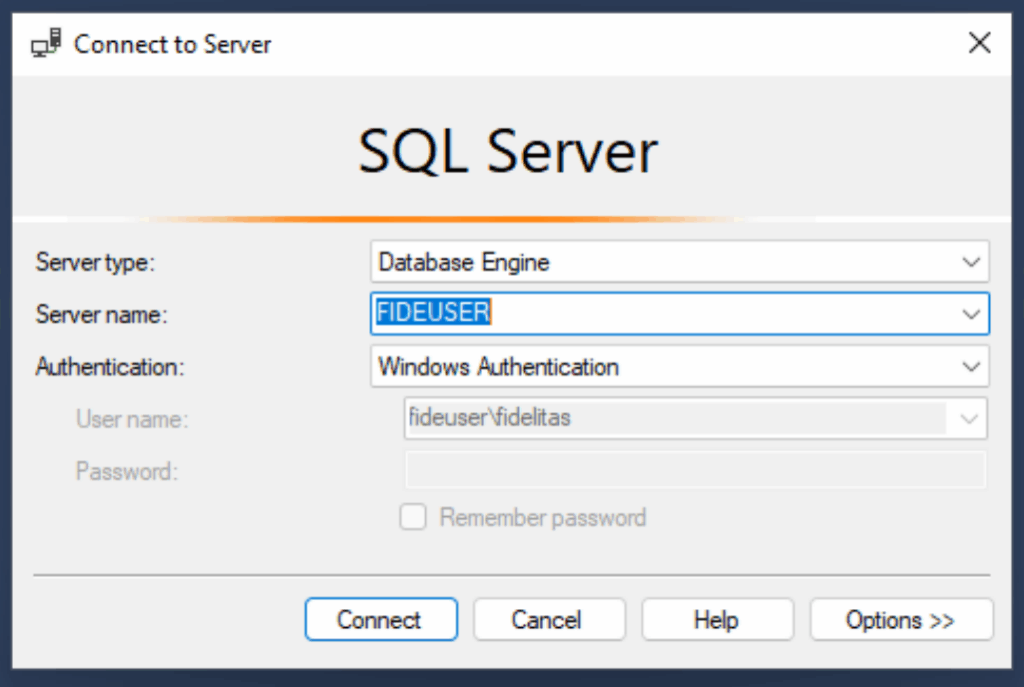Click the fideuser\fidelitas user name field
This screenshot has width=1024, height=687.
coord(696,418)
